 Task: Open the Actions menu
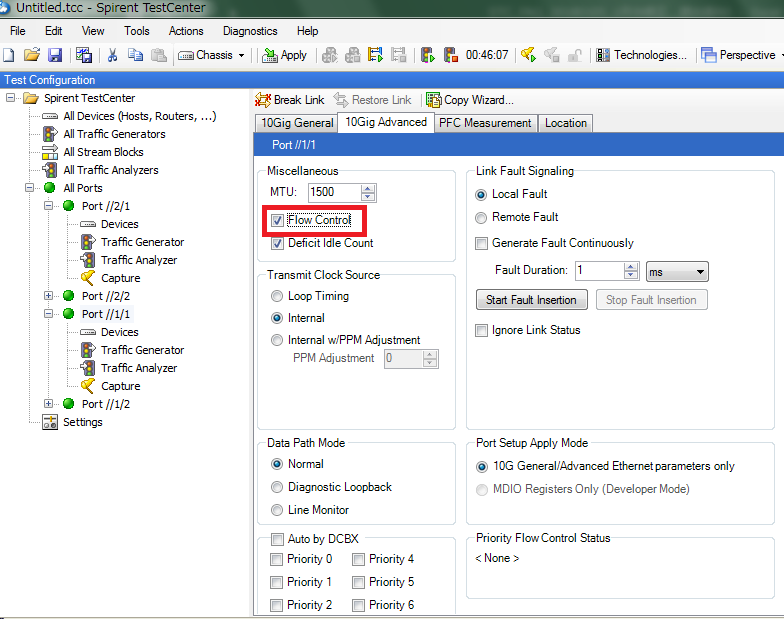186,31
